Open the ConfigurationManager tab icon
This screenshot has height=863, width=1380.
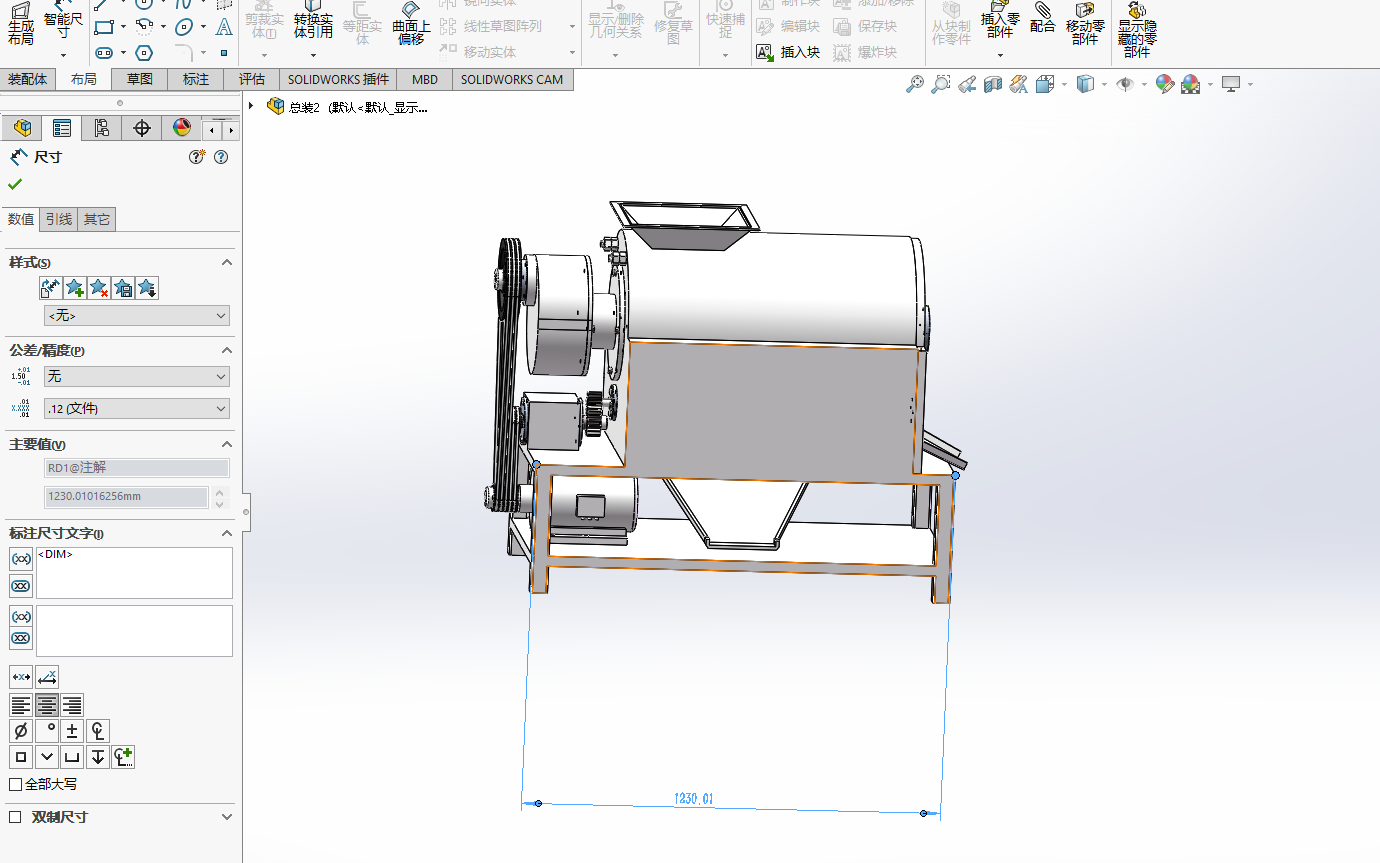[101, 128]
